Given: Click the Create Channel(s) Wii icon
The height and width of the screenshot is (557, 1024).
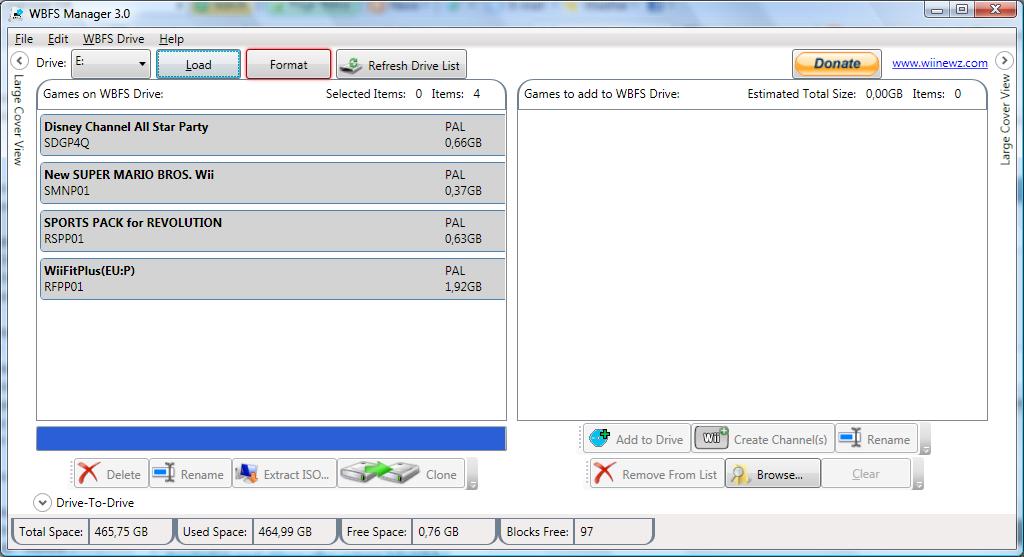Looking at the screenshot, I should click(712, 438).
